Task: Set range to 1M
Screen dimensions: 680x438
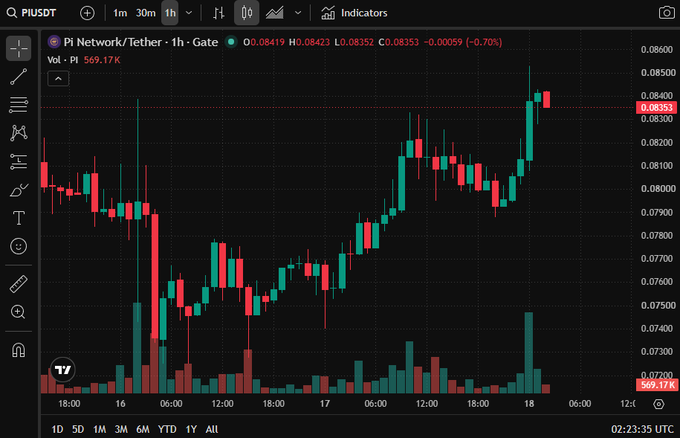Action: (100, 429)
